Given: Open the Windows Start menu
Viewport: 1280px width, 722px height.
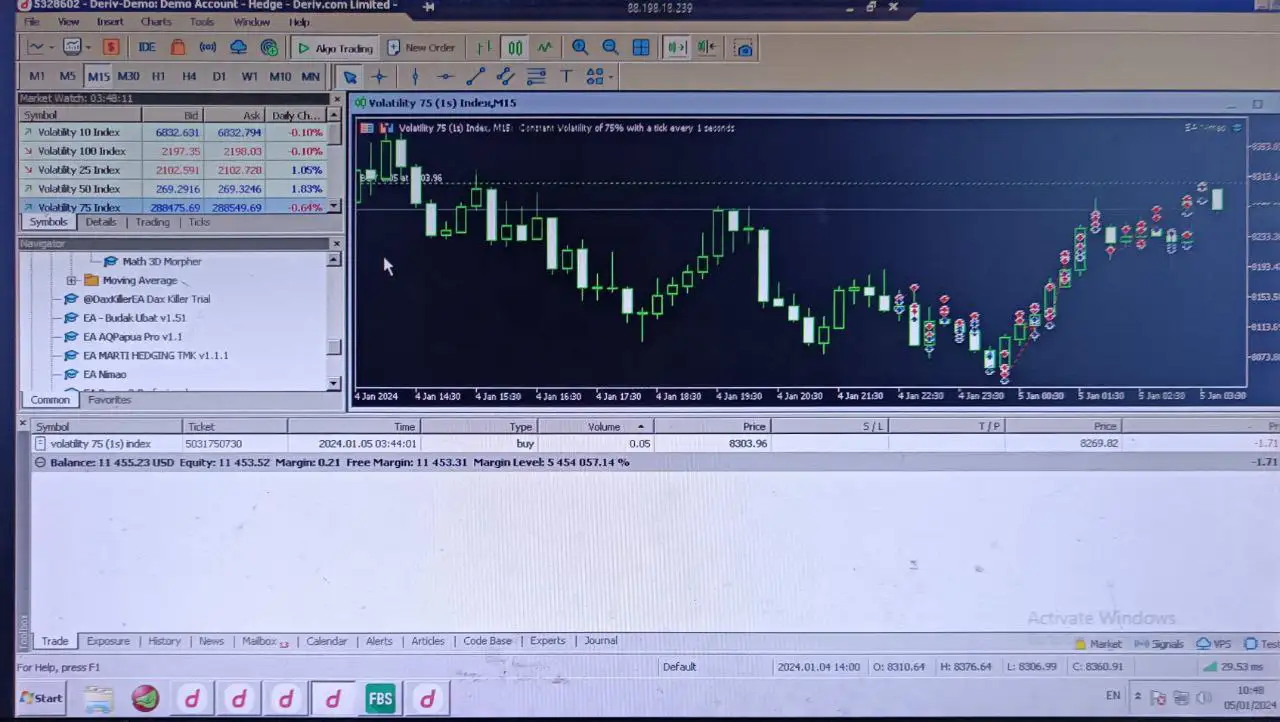Looking at the screenshot, I should coord(41,698).
